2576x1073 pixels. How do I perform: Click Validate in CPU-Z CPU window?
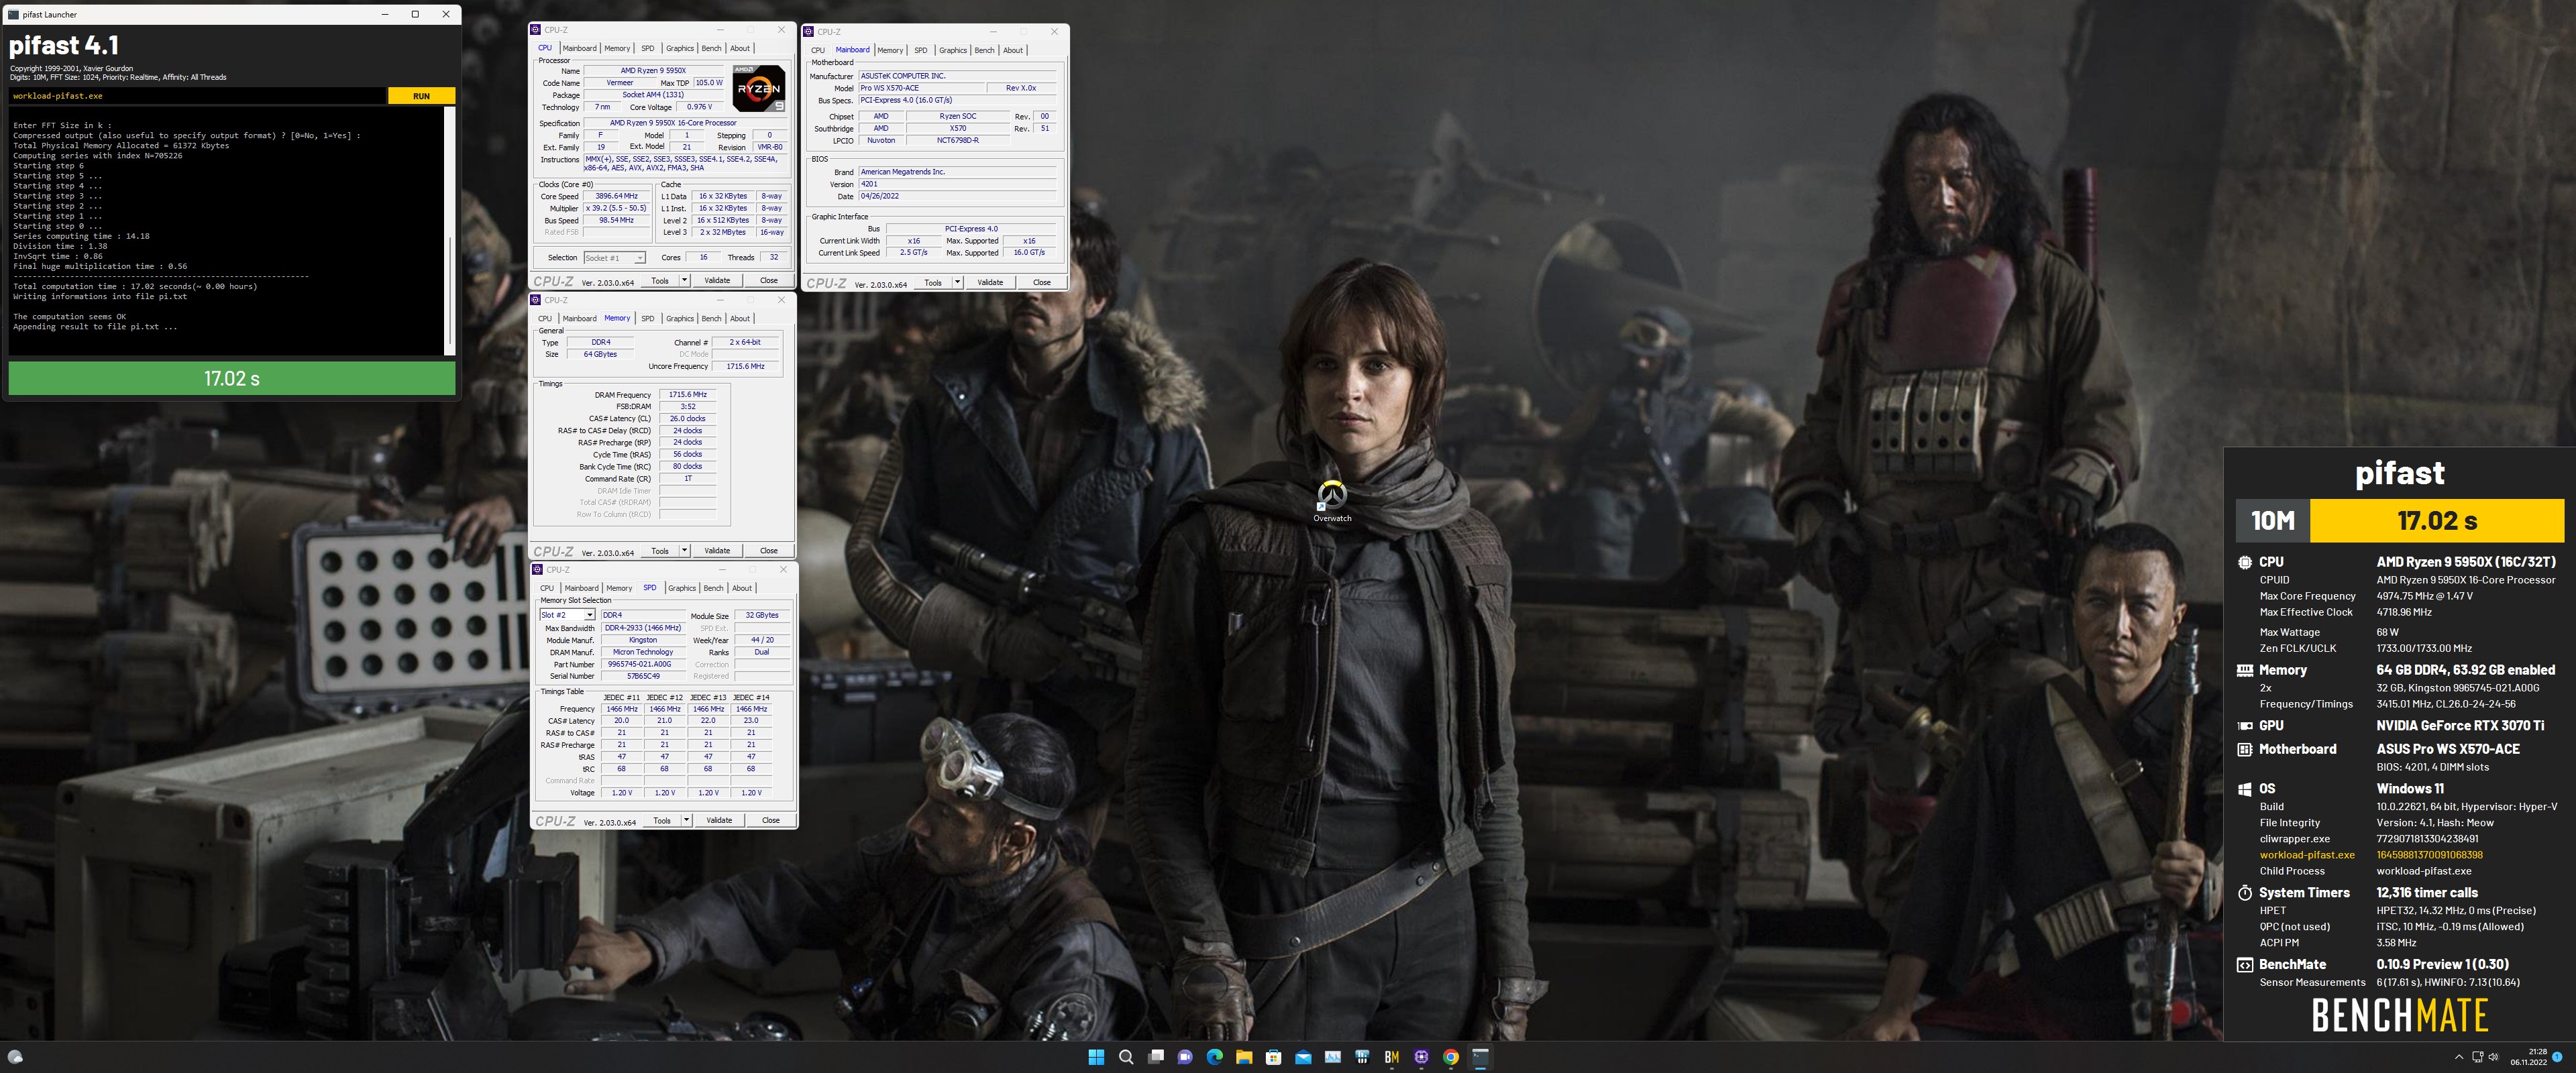(x=717, y=280)
